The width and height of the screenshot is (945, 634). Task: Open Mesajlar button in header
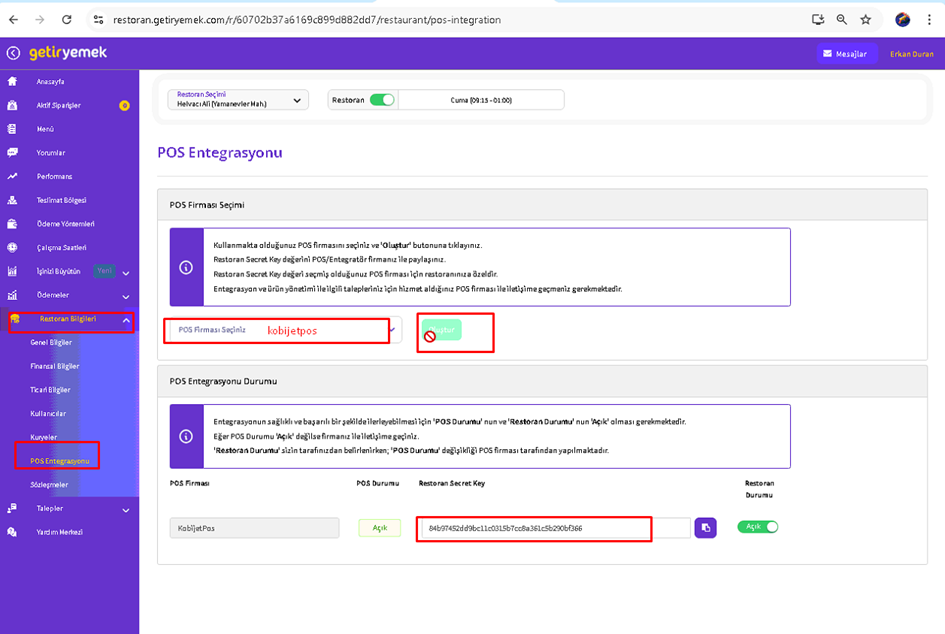coord(845,54)
